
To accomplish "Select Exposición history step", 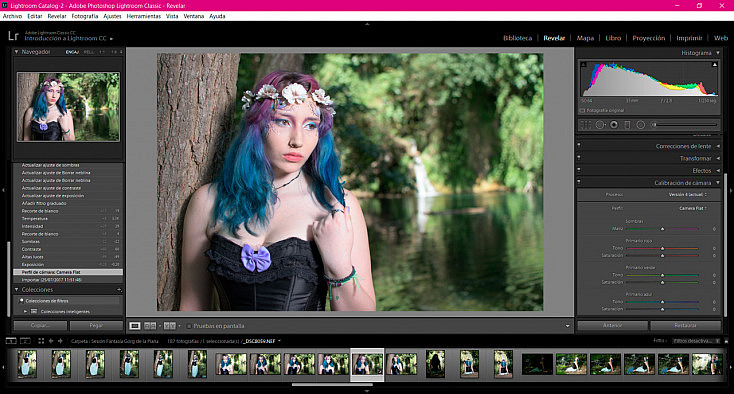I will [x=68, y=264].
